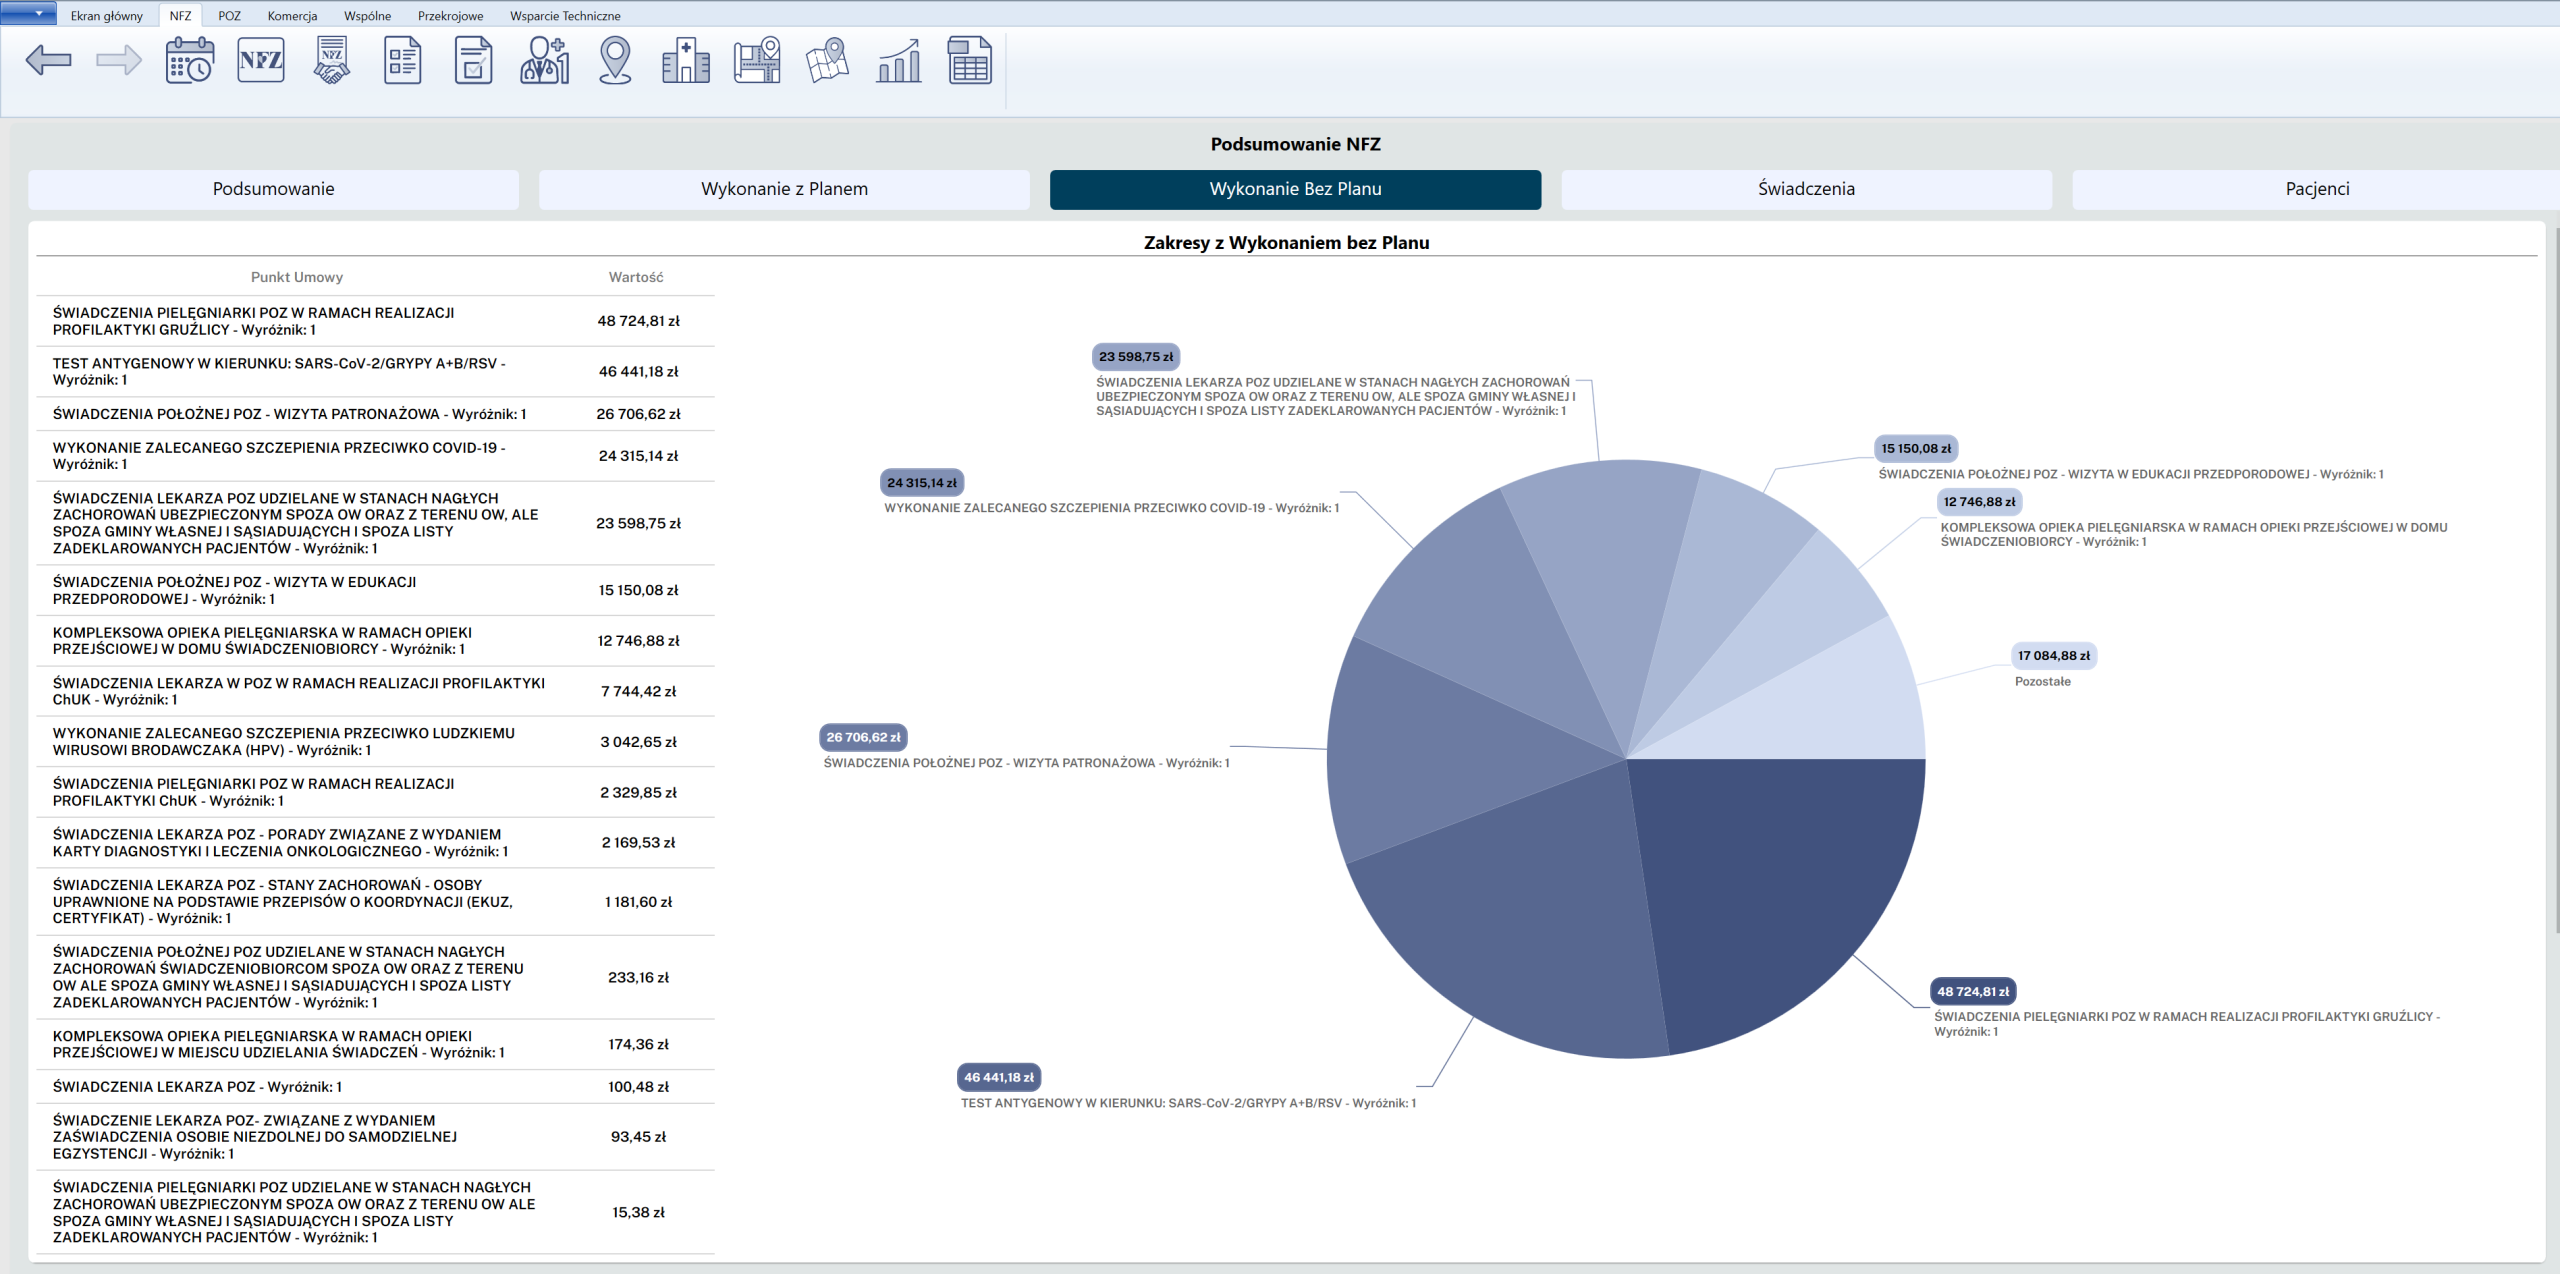Select the 7 744,42 zł table value
The width and height of the screenshot is (2560, 1274).
[638, 691]
